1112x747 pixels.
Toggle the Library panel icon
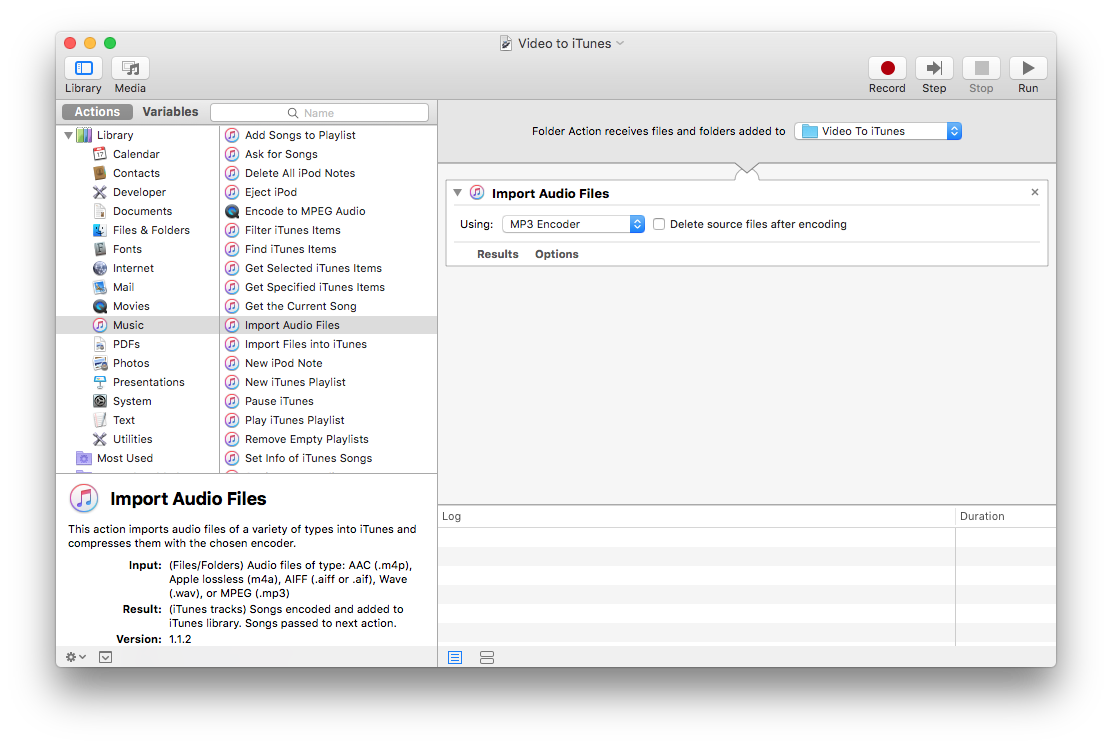84,68
